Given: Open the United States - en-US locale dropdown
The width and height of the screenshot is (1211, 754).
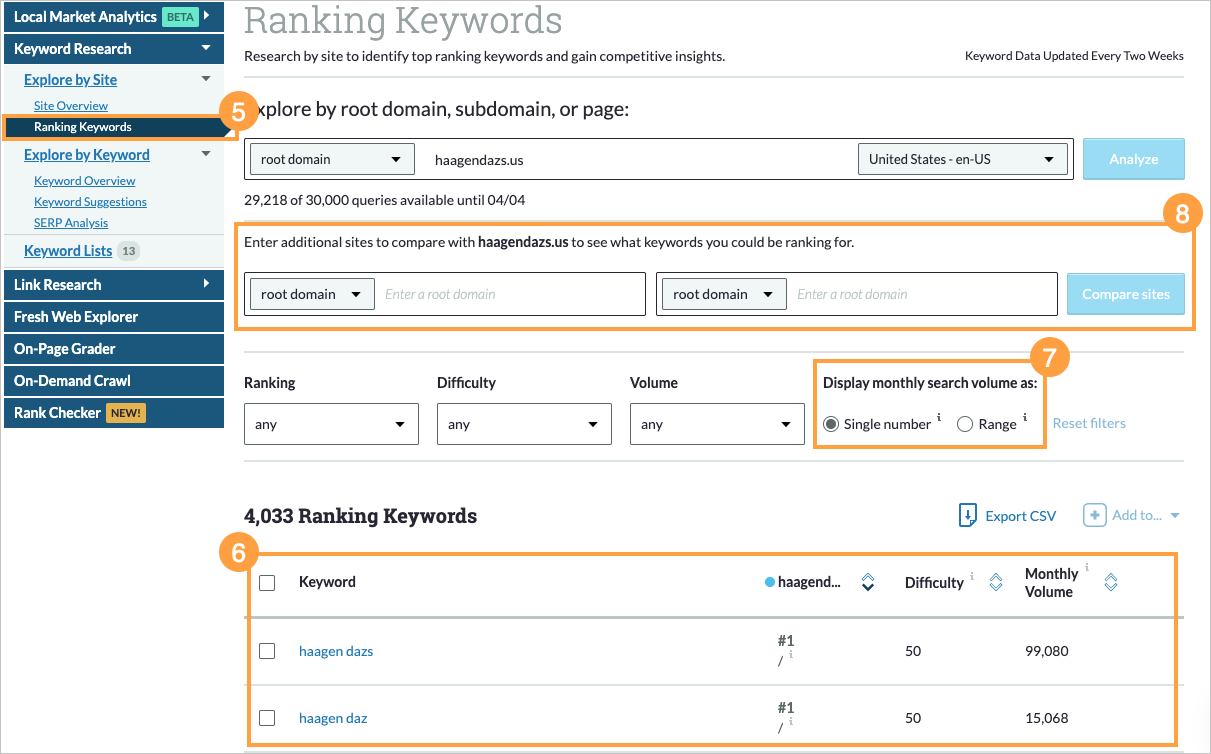Looking at the screenshot, I should click(x=962, y=158).
